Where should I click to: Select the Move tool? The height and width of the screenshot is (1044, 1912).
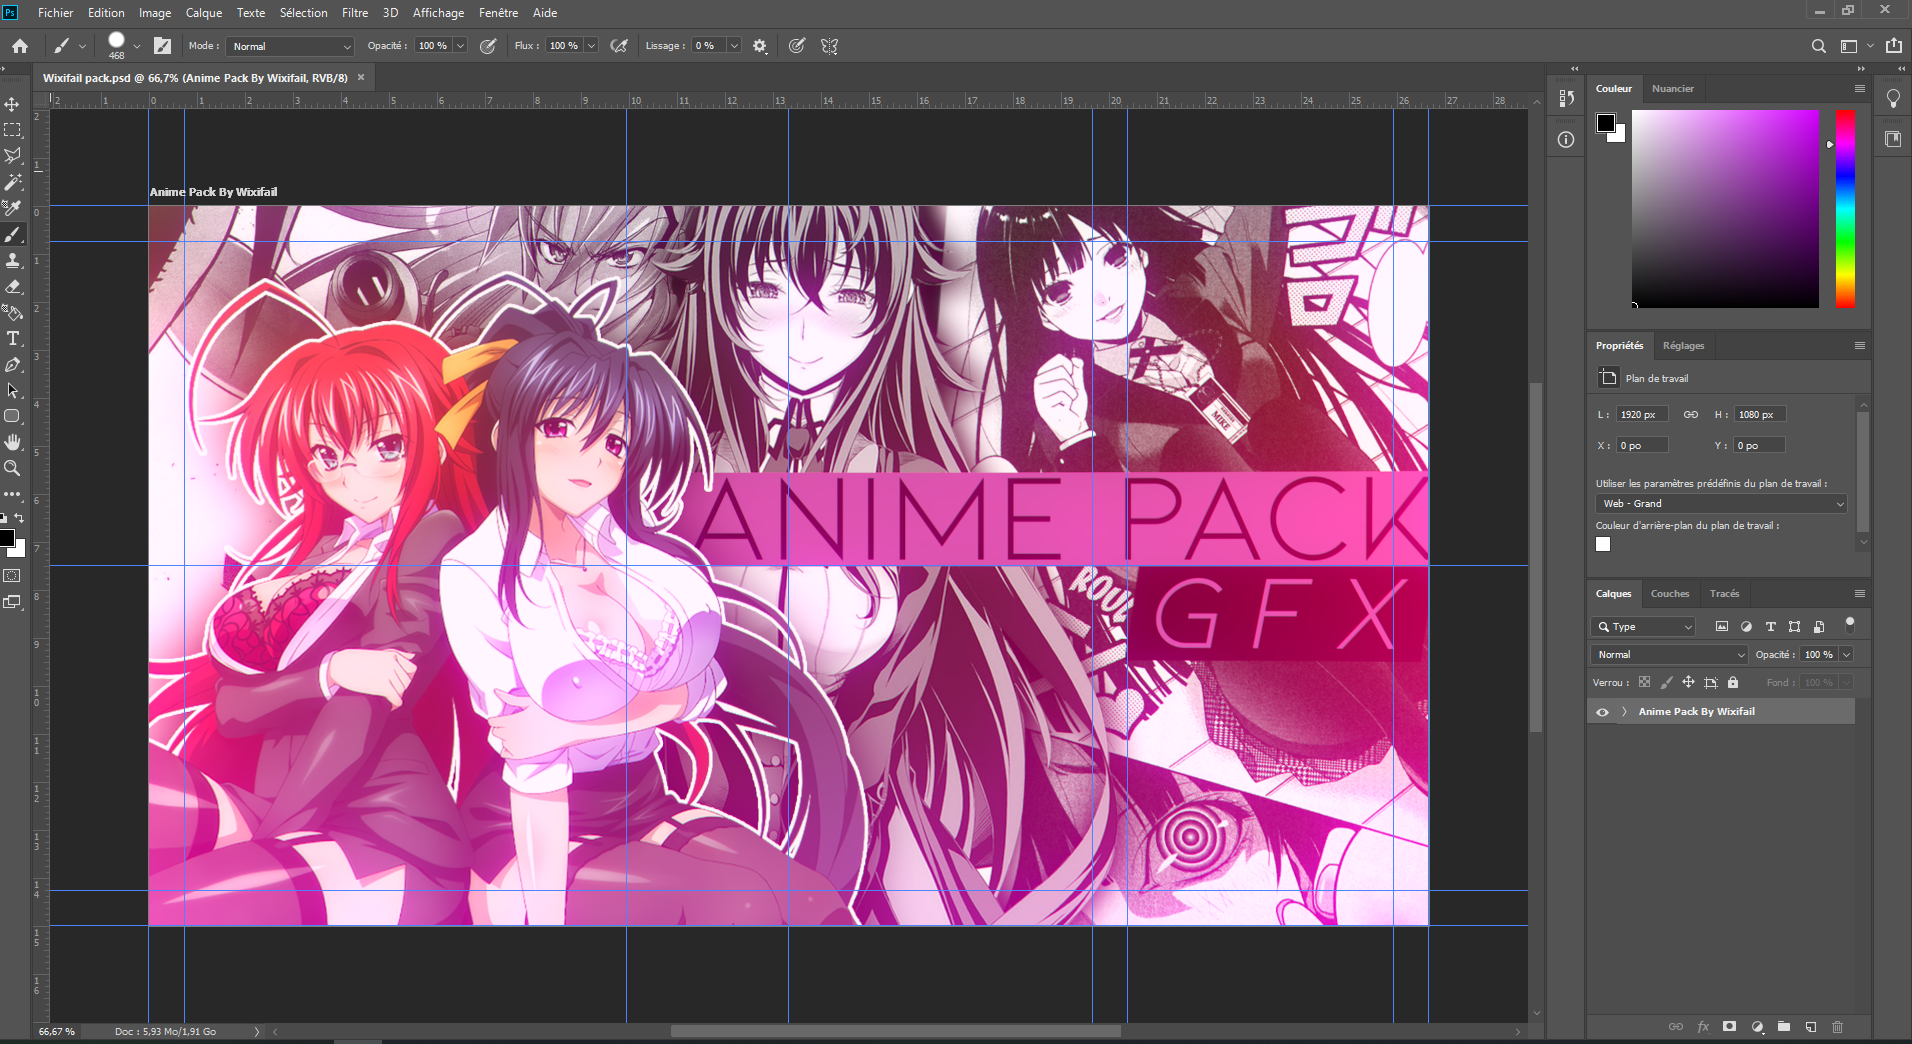(x=12, y=104)
